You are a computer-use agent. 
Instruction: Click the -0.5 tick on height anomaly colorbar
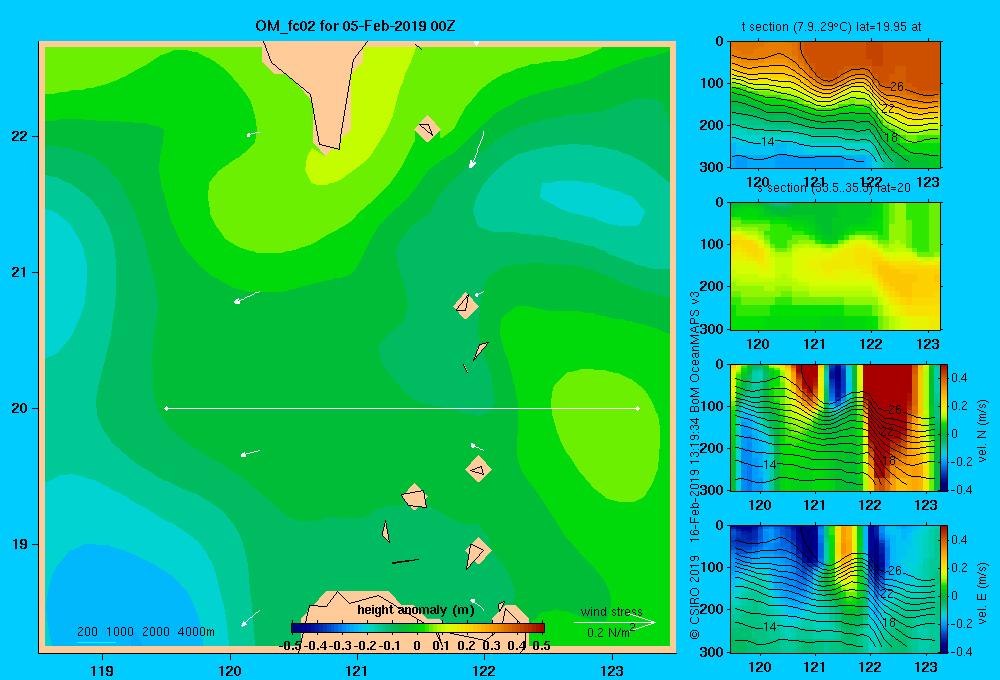coord(291,646)
